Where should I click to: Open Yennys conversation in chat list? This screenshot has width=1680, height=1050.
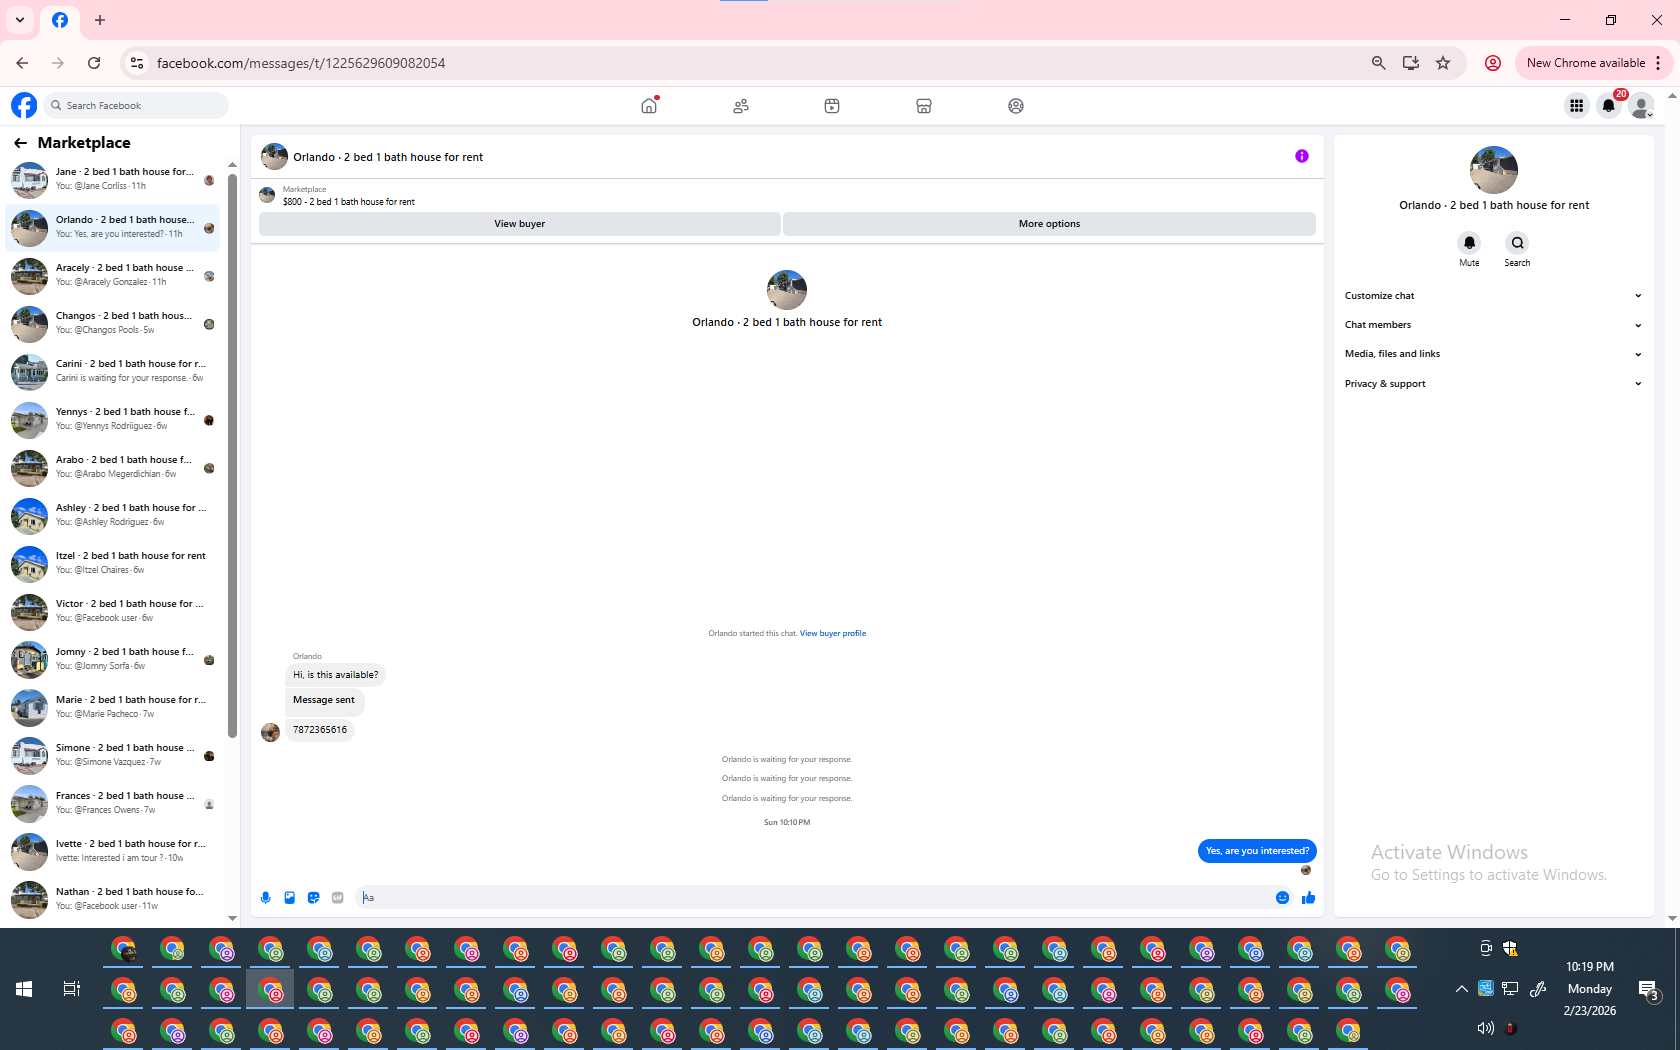(x=113, y=420)
